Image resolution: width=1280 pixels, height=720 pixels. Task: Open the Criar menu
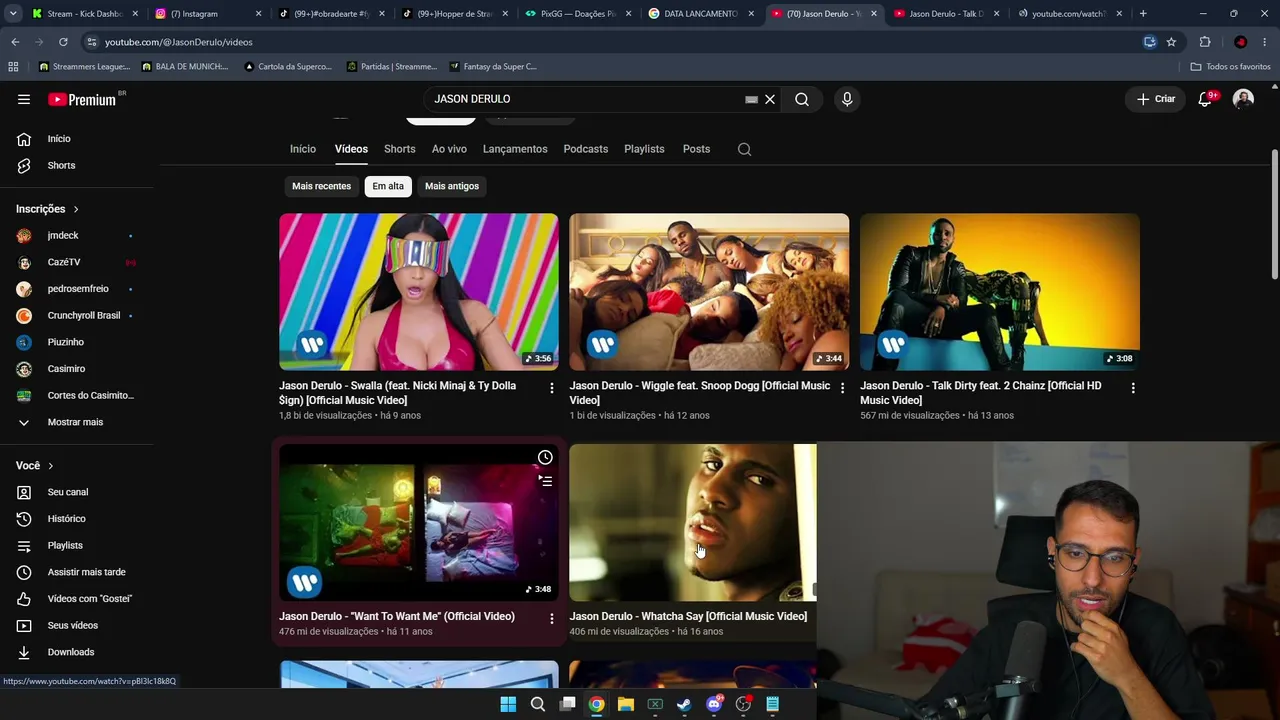tap(1156, 99)
